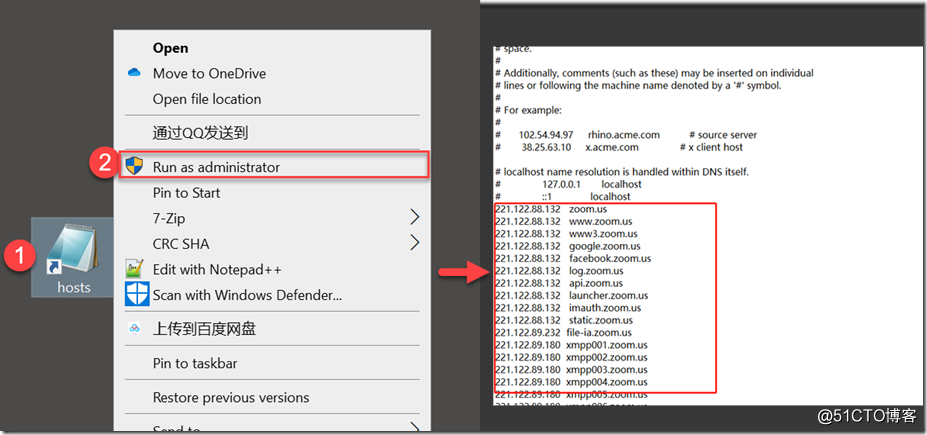
Task: Click the static.zoom.us host entry
Action: pos(564,320)
